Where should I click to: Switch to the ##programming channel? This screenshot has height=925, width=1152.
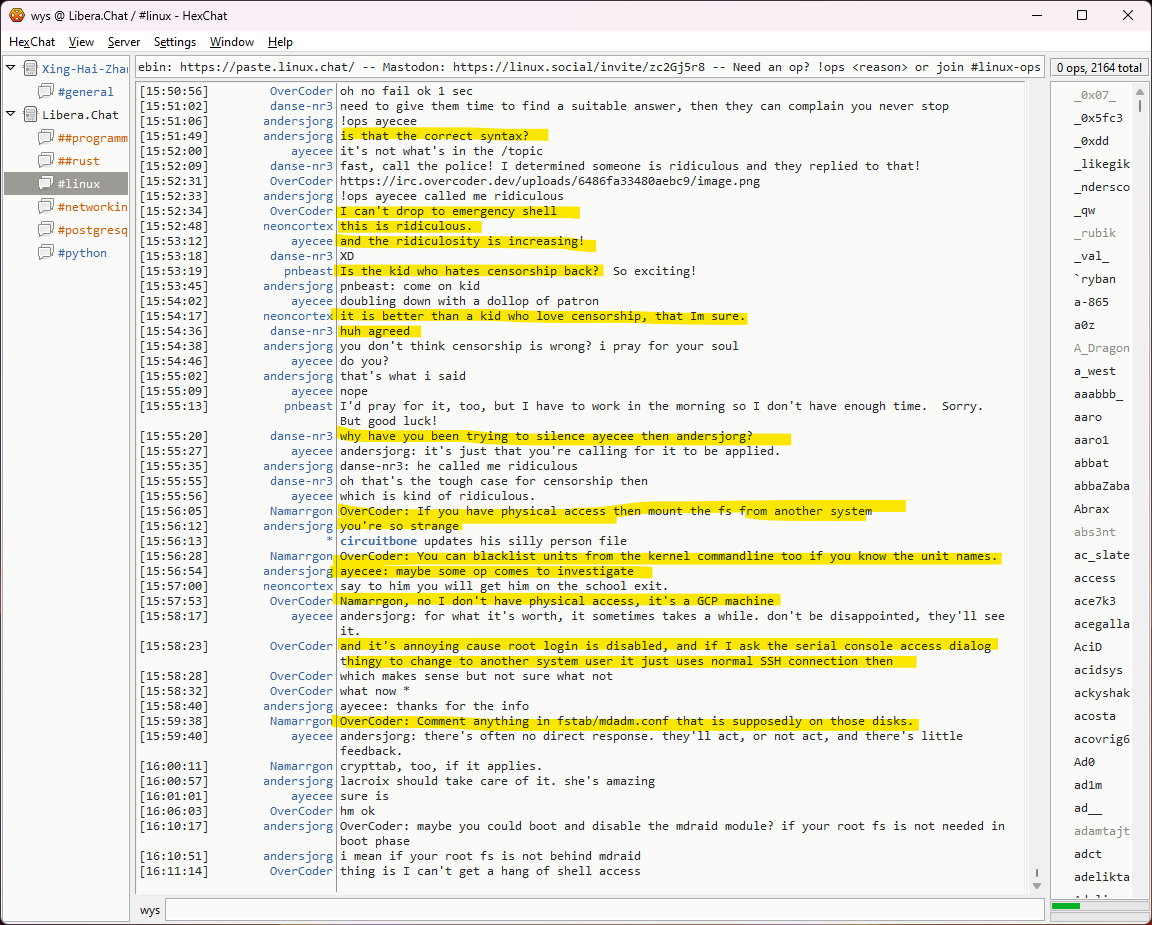click(x=92, y=138)
